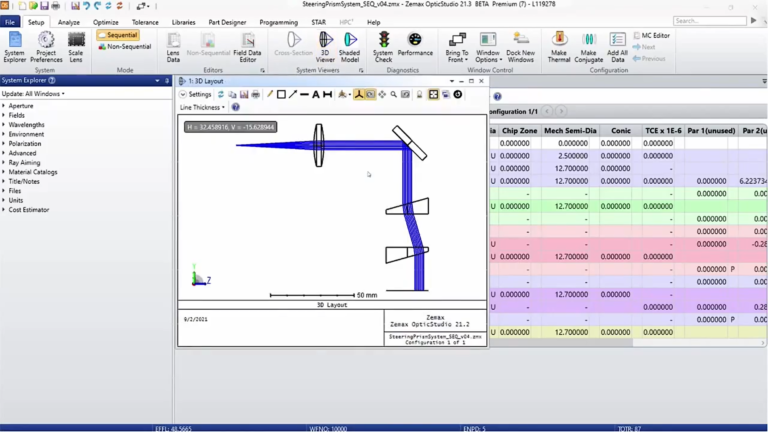The width and height of the screenshot is (768, 432).
Task: Launch the 3D Viewer
Action: [x=325, y=47]
